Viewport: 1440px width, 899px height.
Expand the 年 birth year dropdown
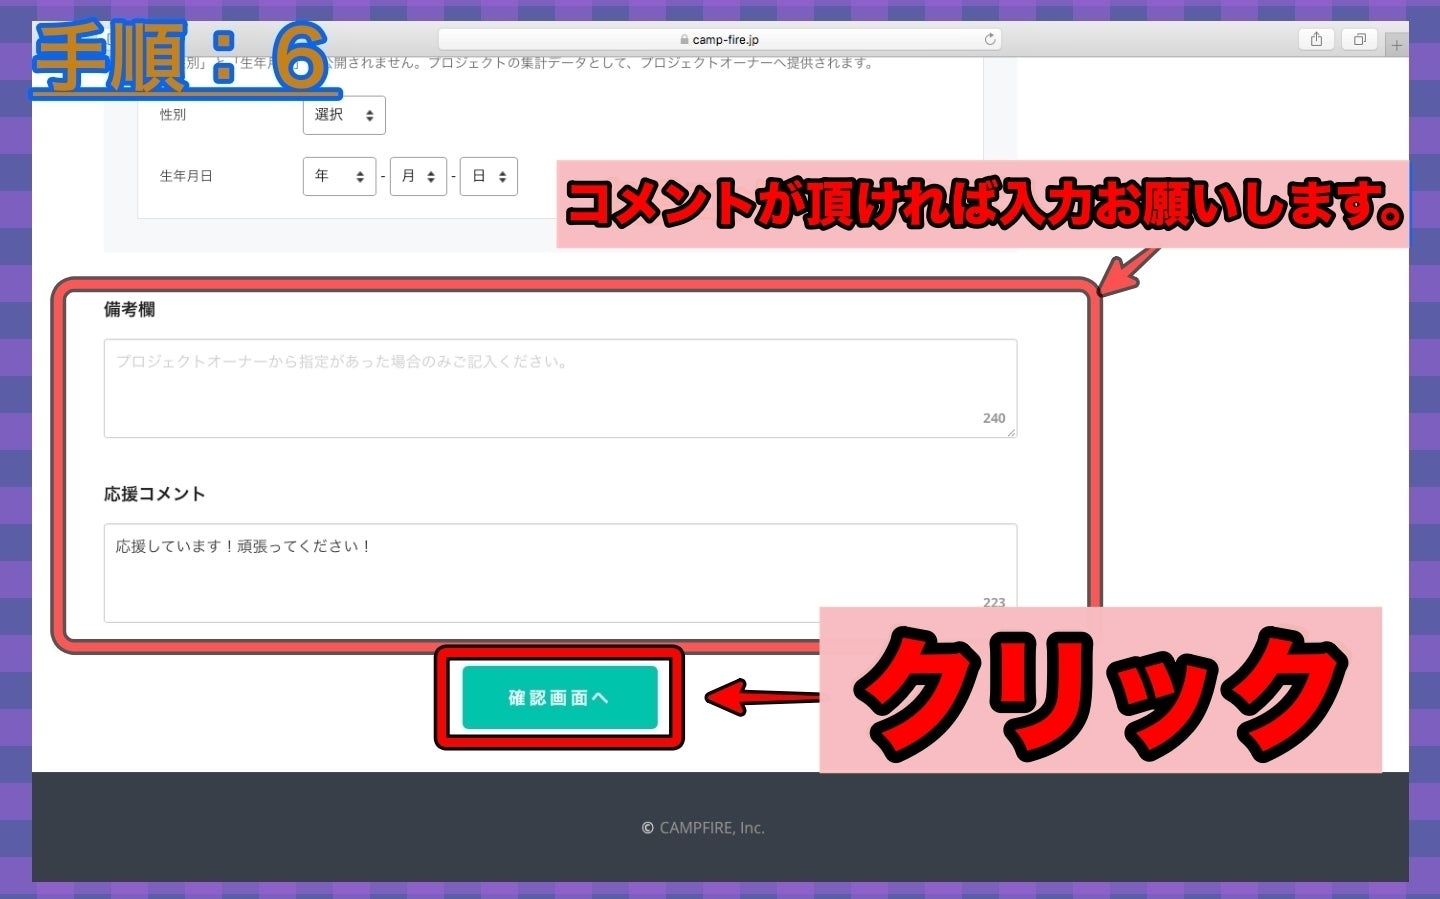point(339,176)
